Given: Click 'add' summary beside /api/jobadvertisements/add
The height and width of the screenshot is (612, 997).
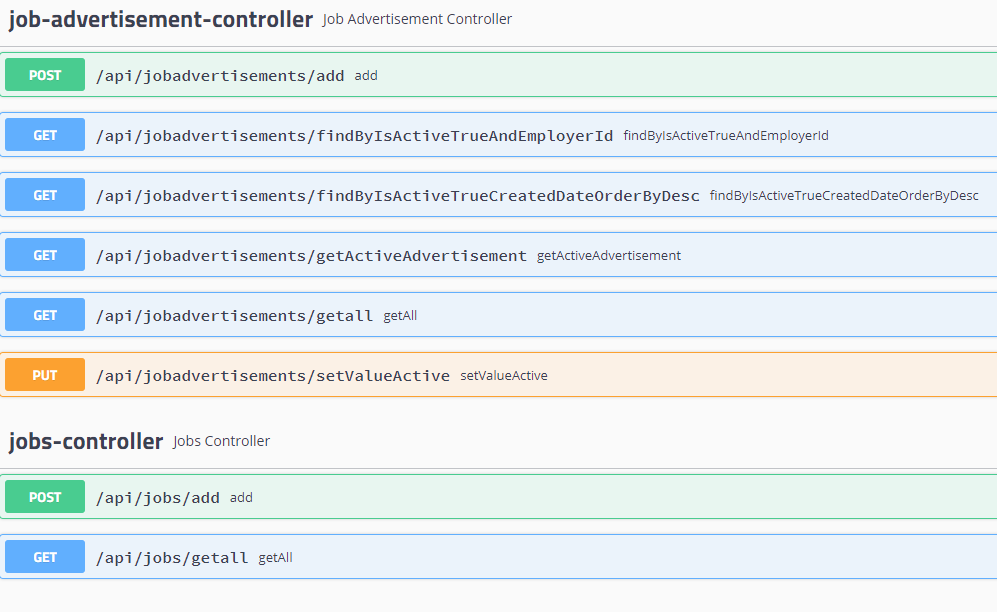Looking at the screenshot, I should [366, 76].
